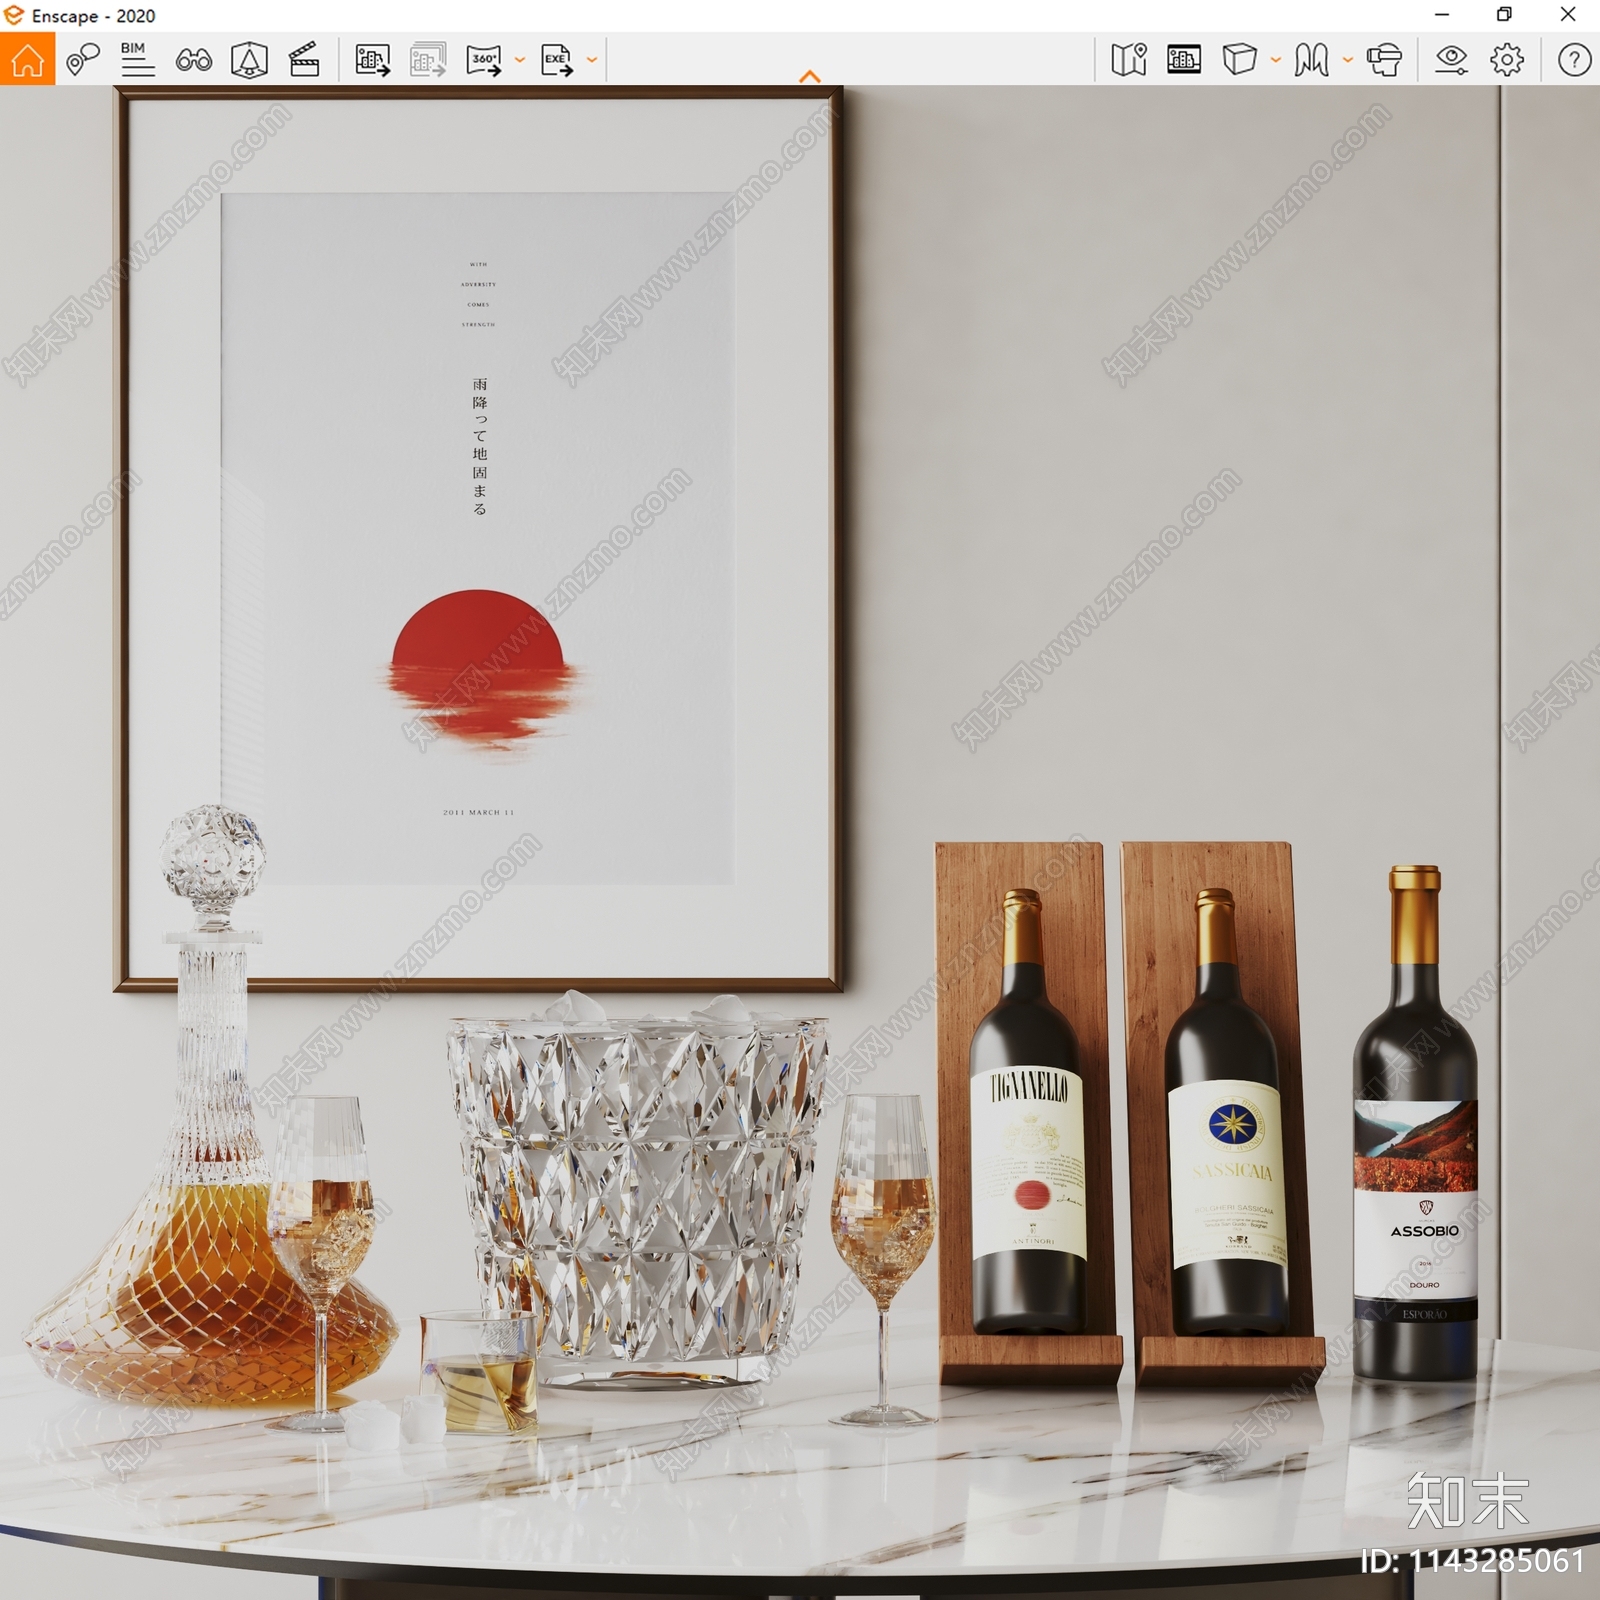Open visual settings with the eye icon
Viewport: 1600px width, 1600px height.
(x=1451, y=60)
